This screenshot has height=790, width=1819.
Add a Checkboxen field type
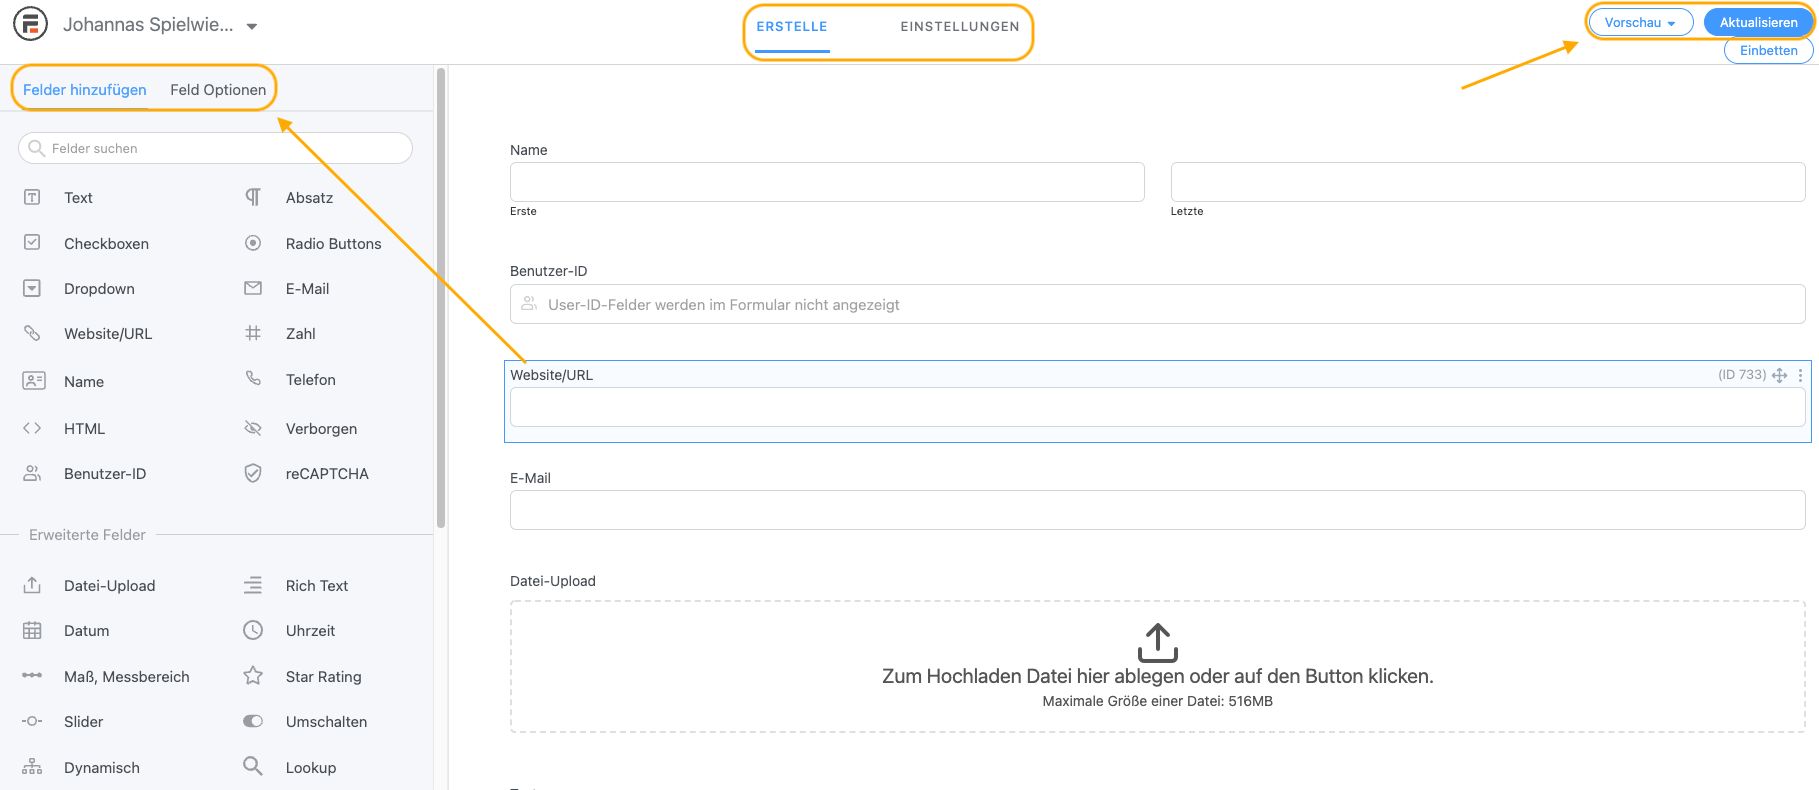(x=106, y=244)
